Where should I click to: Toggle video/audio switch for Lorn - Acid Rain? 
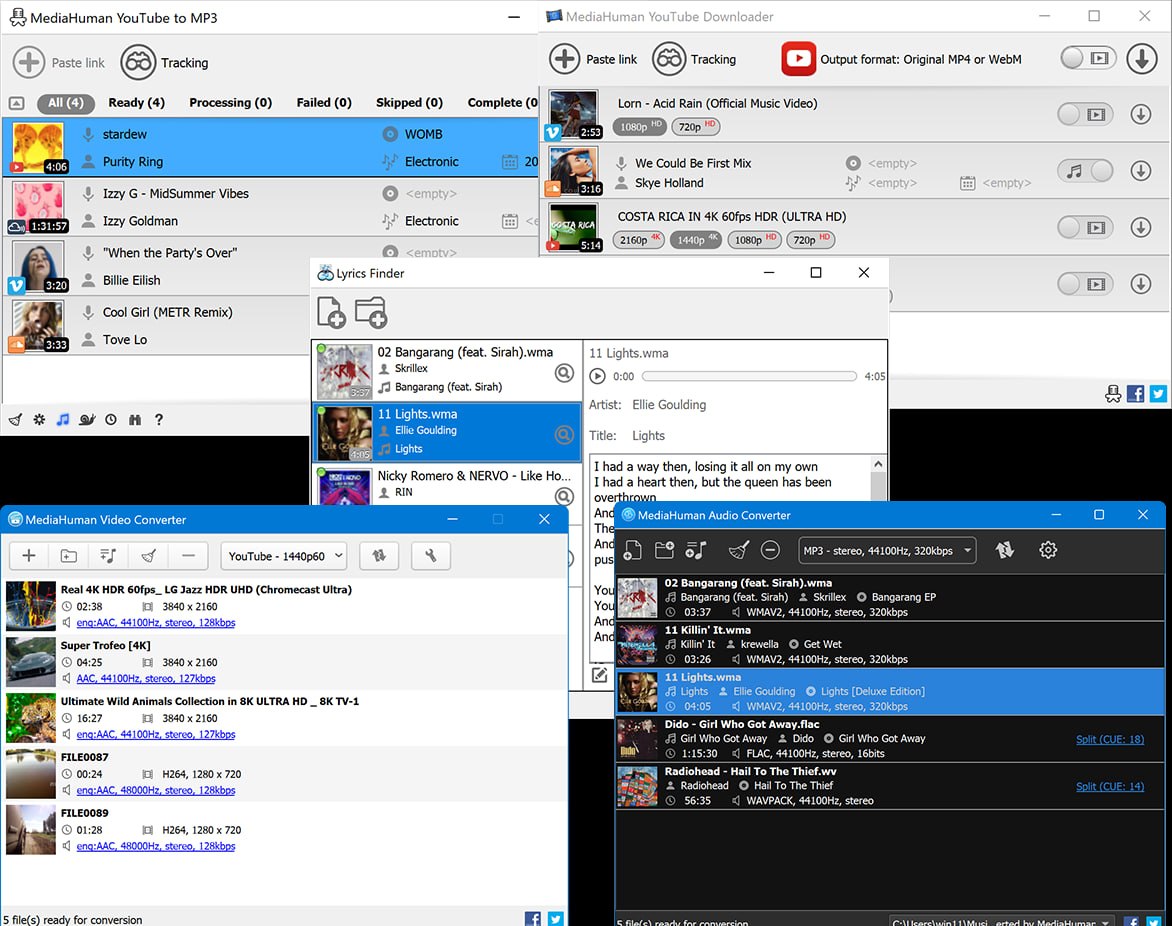pyautogui.click(x=1085, y=114)
